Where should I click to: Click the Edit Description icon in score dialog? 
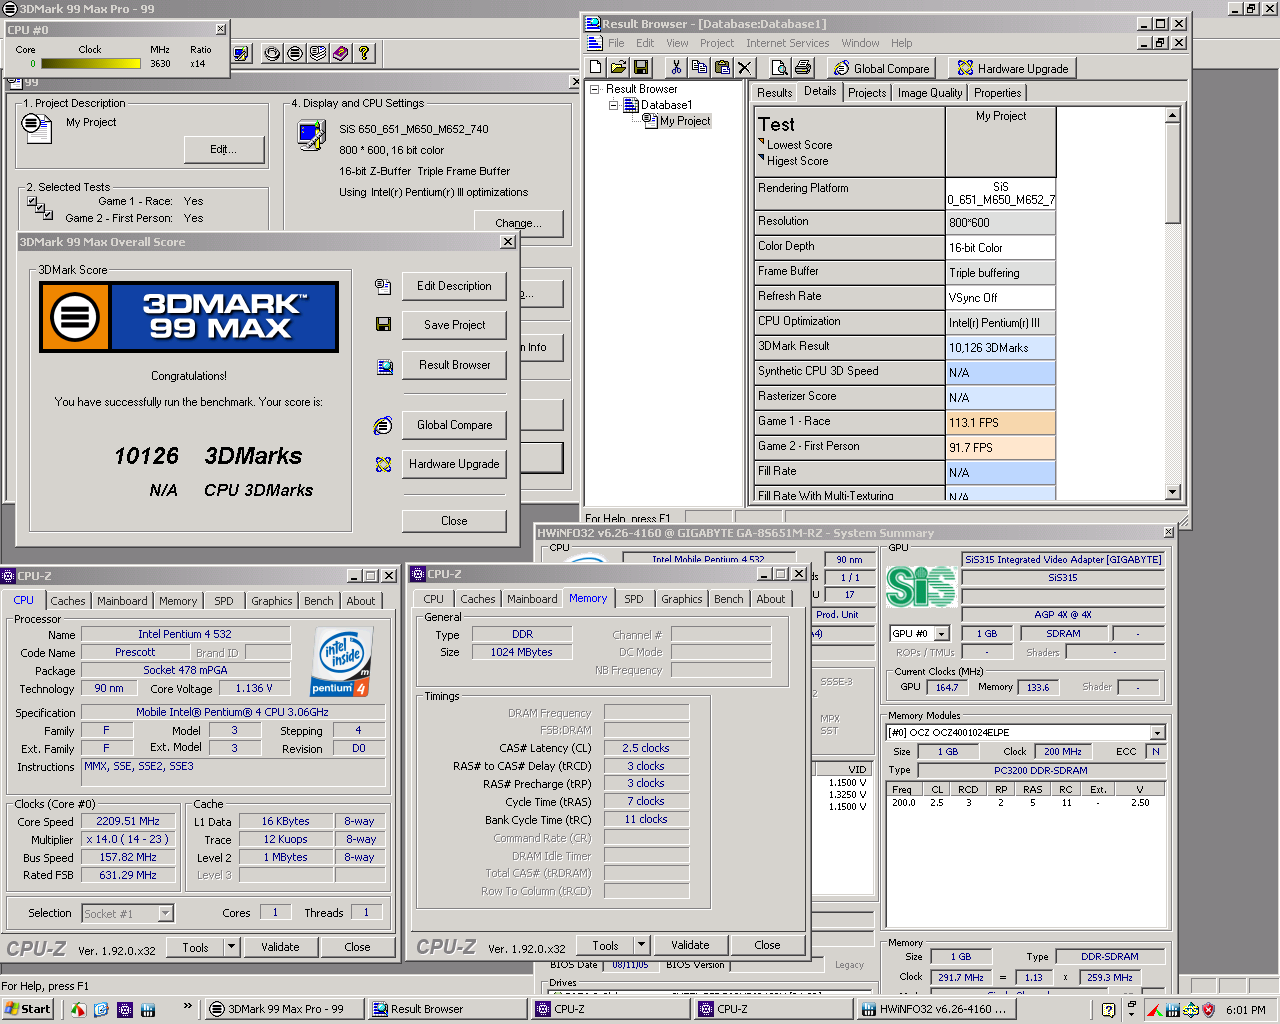[x=383, y=286]
